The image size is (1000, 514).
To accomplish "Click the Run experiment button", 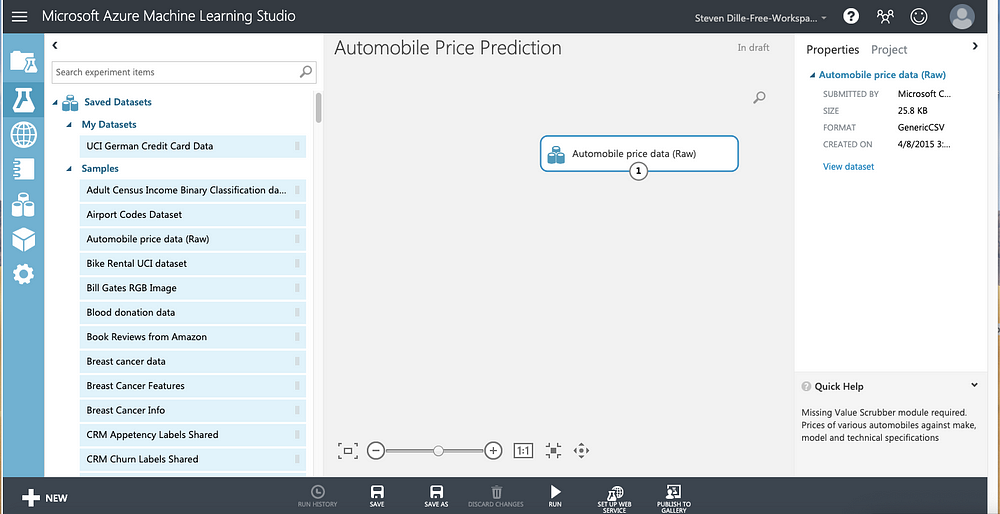I will point(555,496).
